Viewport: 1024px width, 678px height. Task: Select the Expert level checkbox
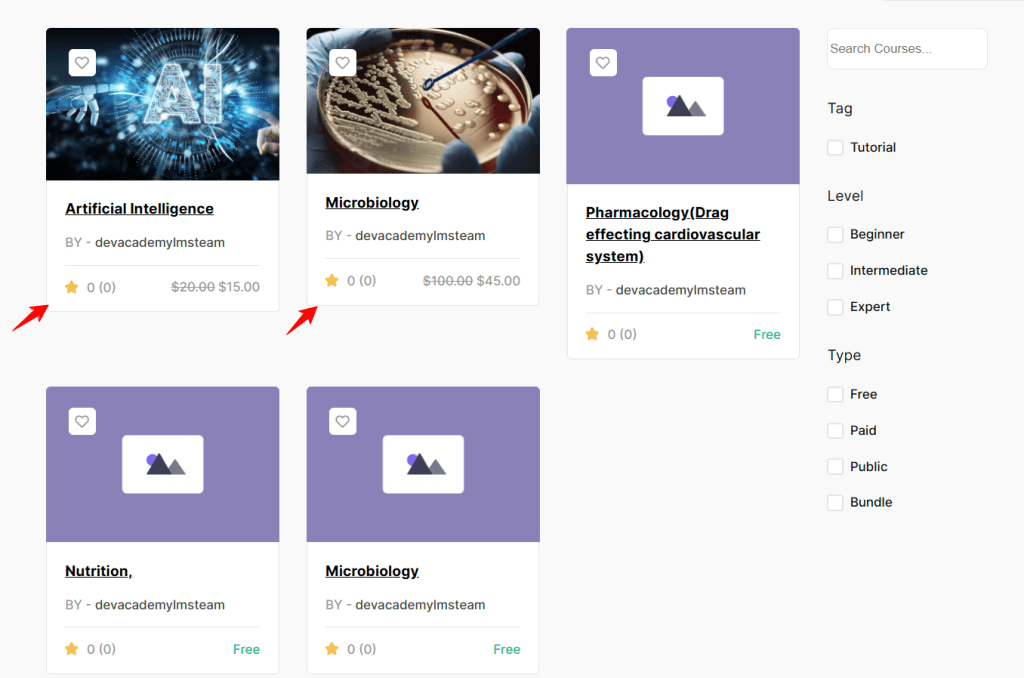pyautogui.click(x=835, y=307)
